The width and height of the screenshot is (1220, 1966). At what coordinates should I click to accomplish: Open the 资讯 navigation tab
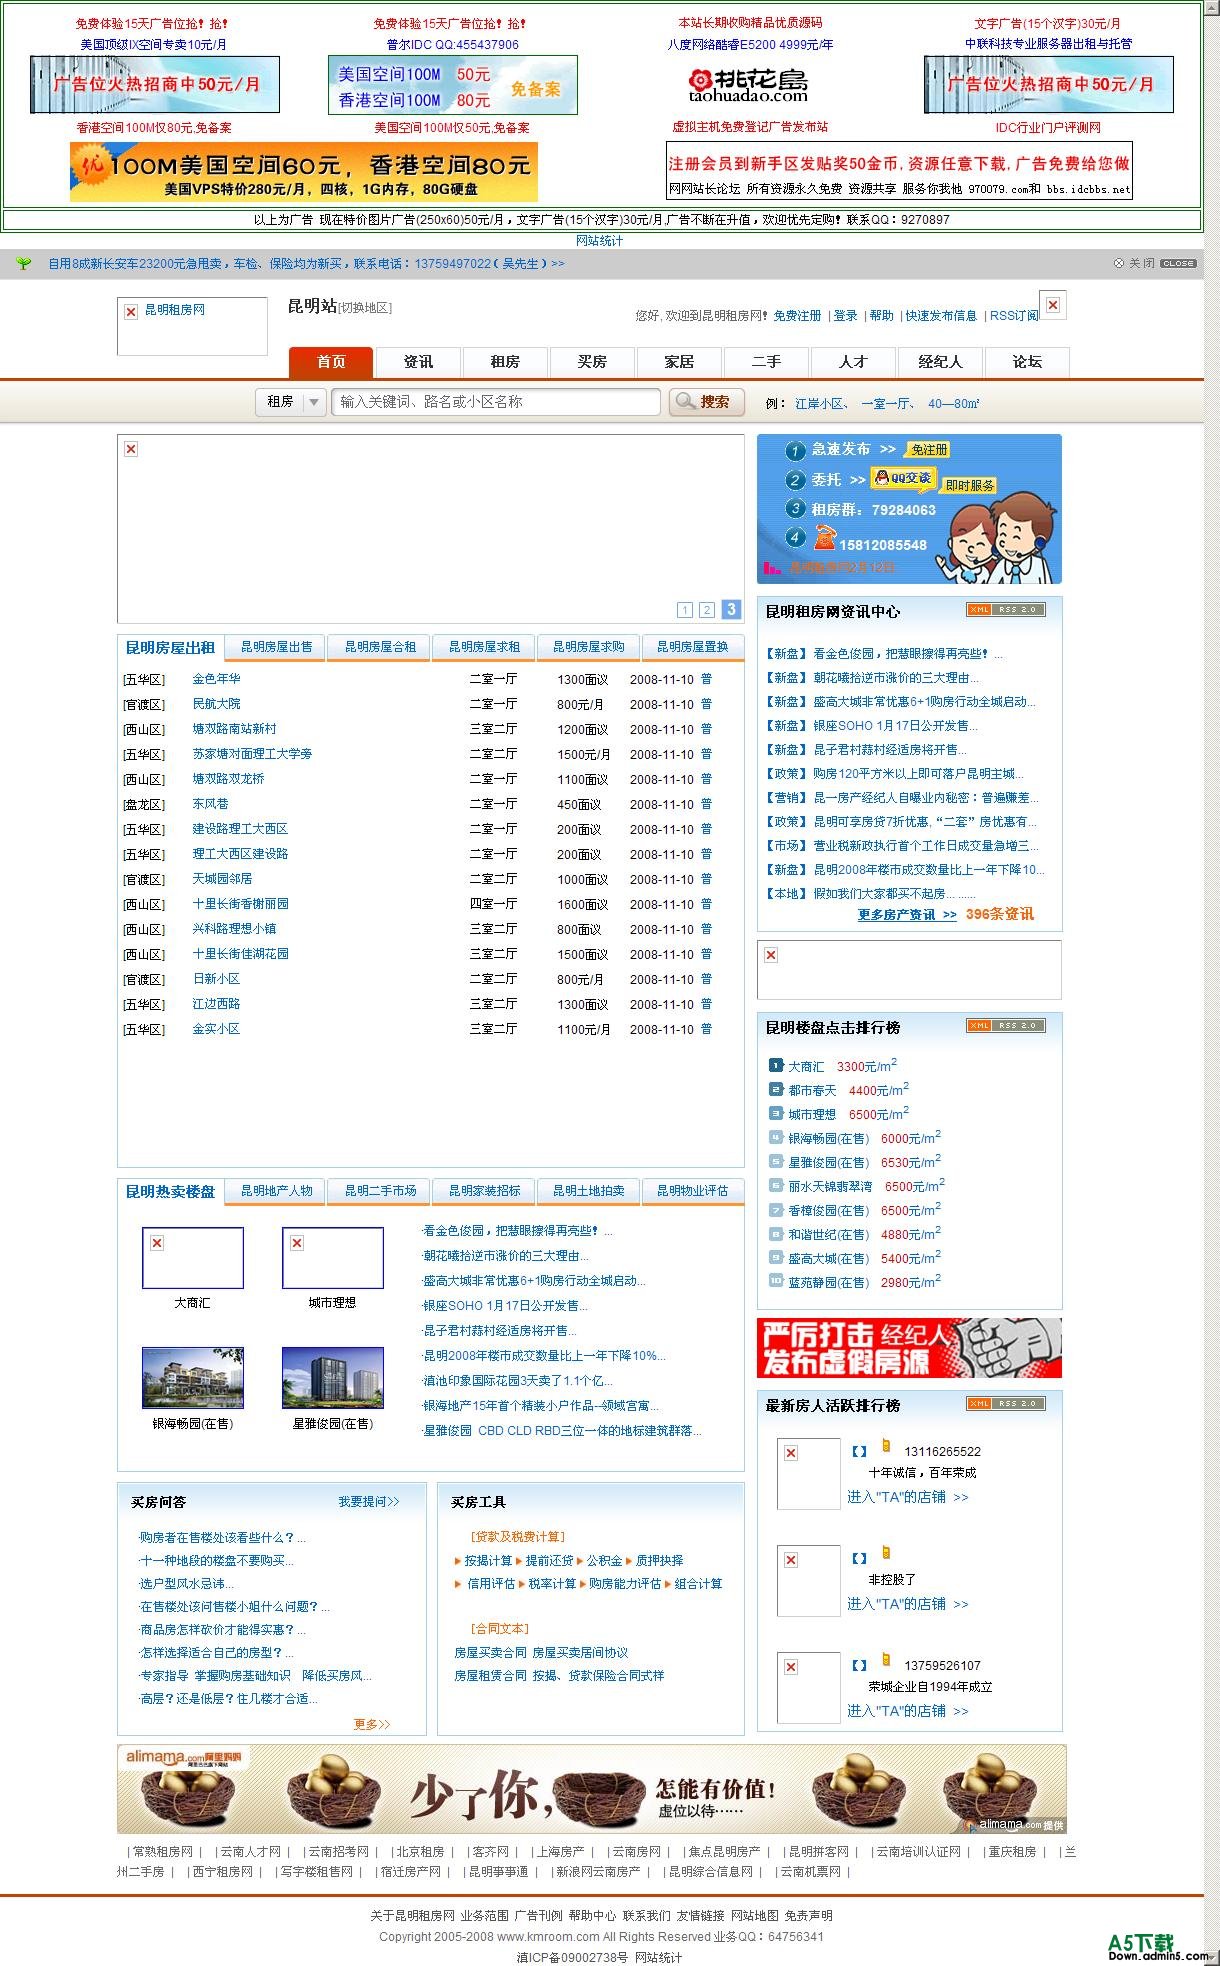point(418,362)
